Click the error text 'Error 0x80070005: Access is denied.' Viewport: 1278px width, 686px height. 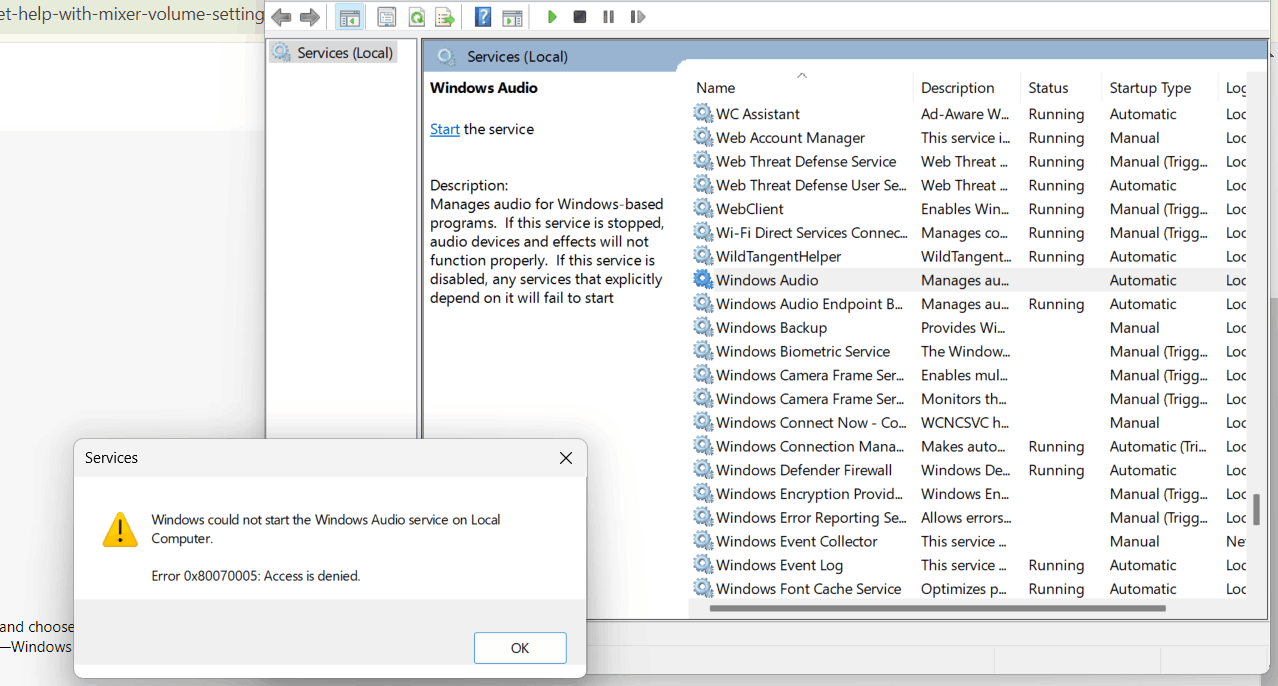tap(255, 576)
